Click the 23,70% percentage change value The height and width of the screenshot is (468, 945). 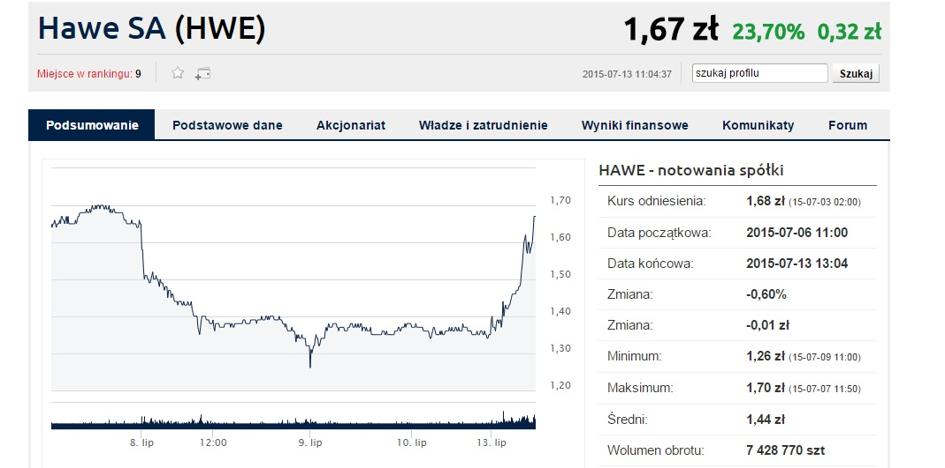768,32
